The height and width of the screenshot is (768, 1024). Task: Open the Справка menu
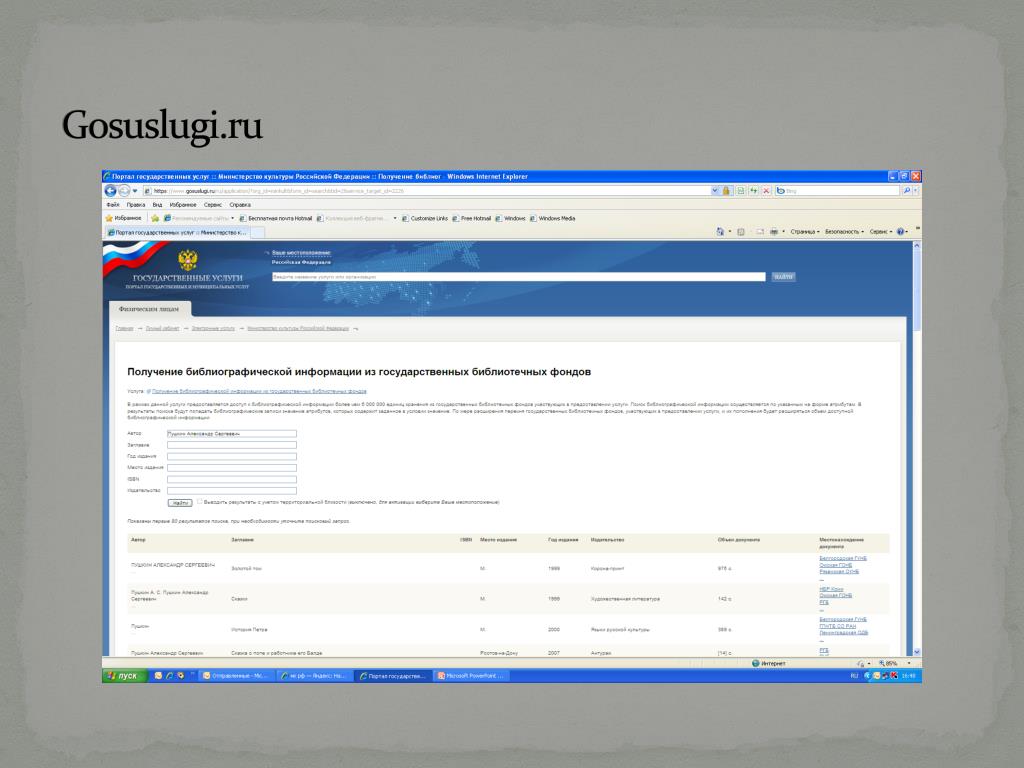(x=240, y=205)
